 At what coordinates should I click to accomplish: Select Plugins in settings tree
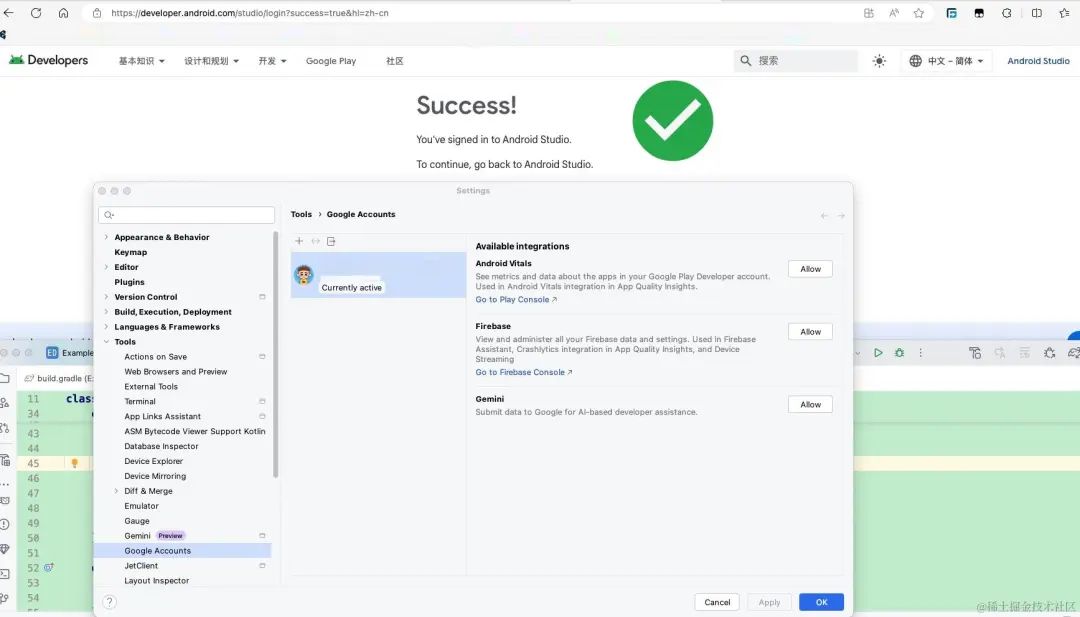coord(129,282)
